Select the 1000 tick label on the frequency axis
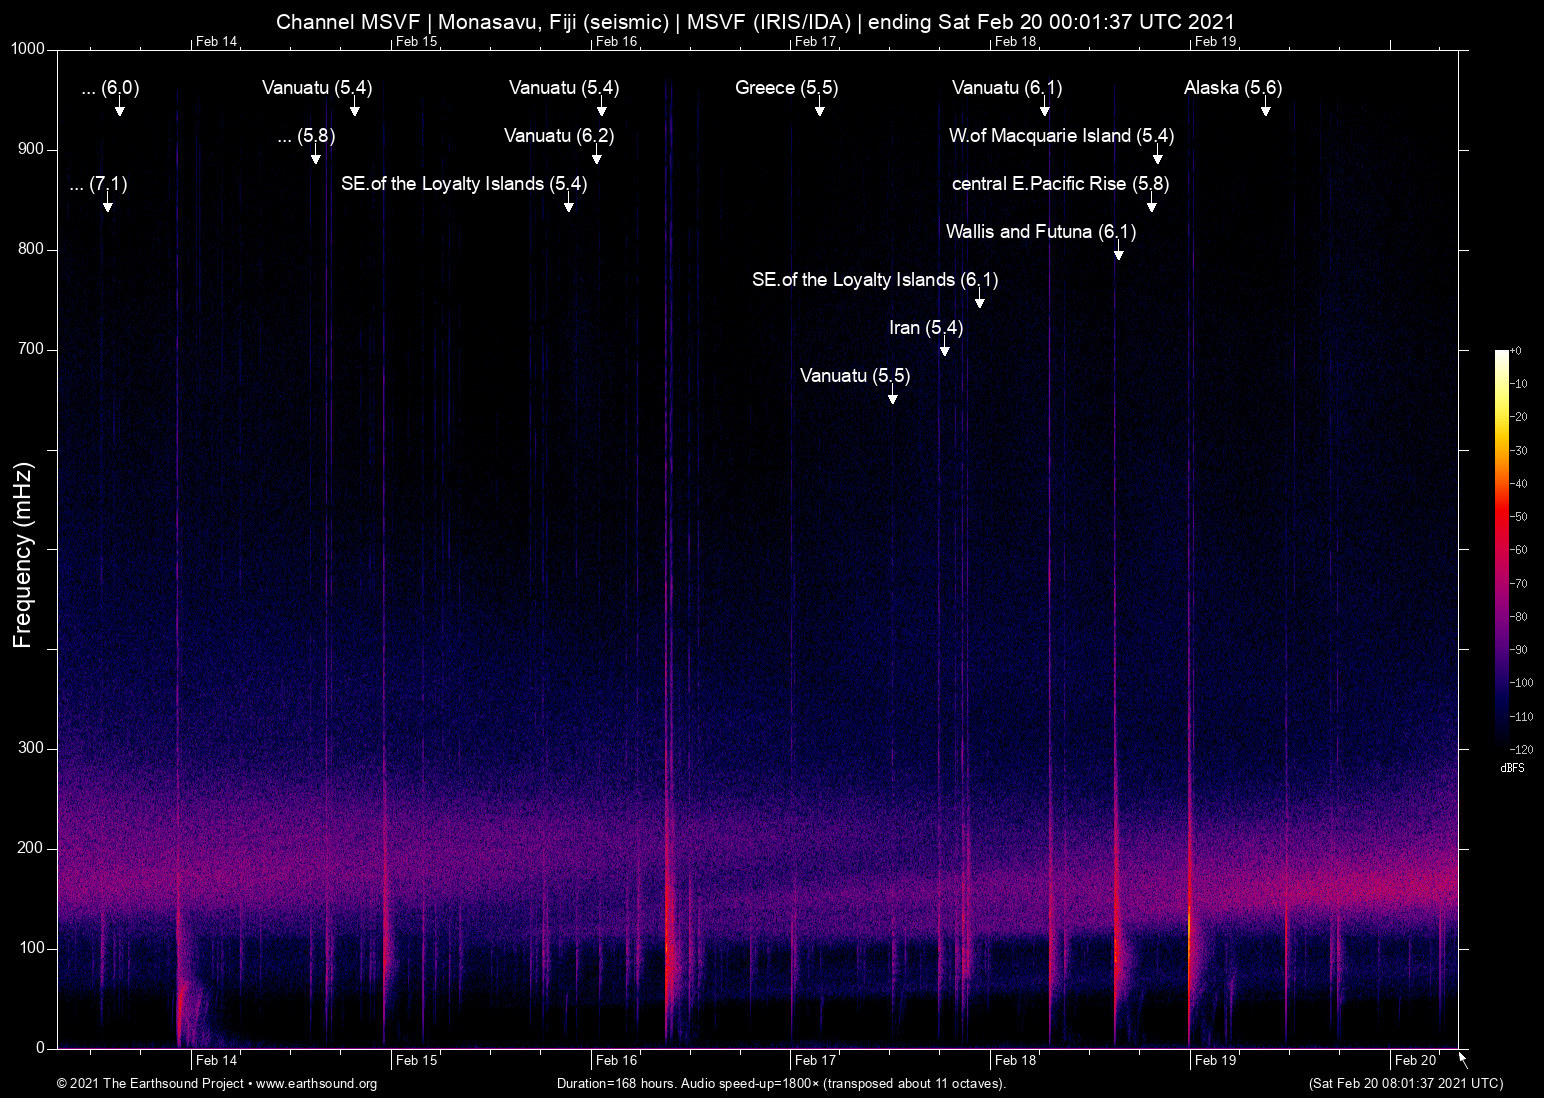 point(27,49)
